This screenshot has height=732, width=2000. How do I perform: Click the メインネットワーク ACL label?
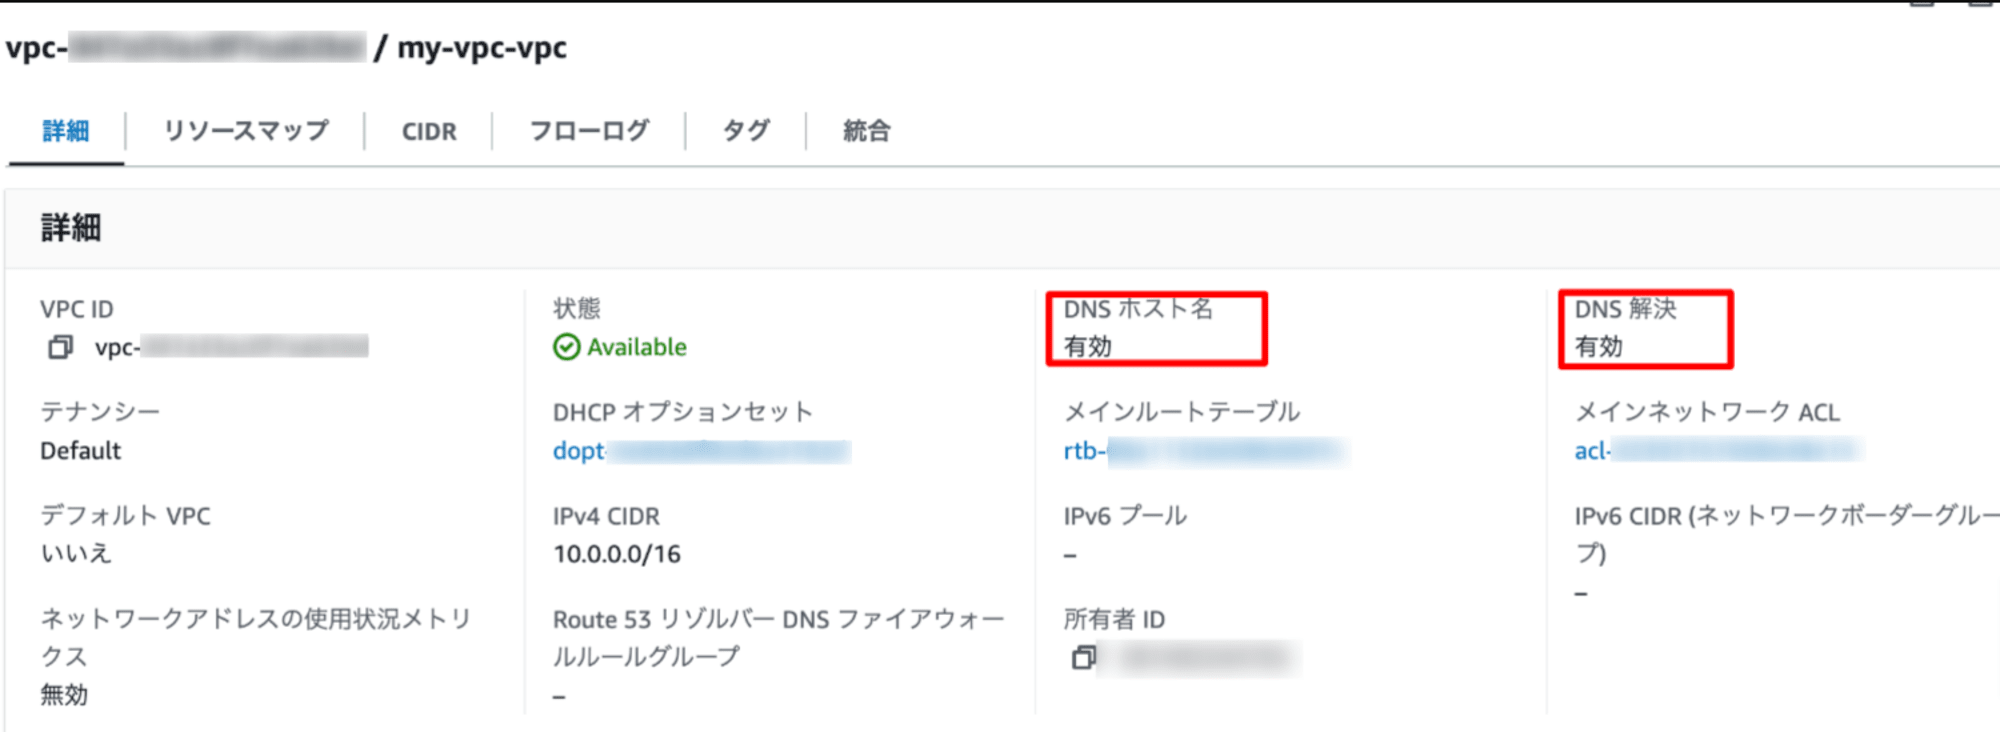click(x=1707, y=412)
